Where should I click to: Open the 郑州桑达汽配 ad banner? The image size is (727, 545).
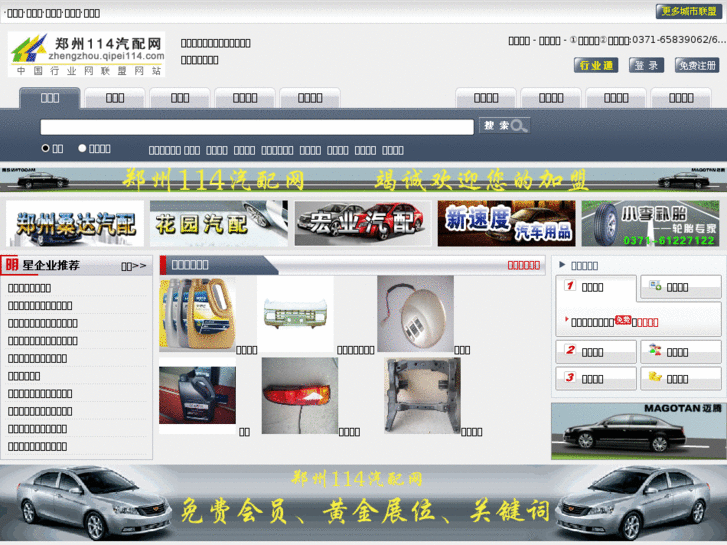click(75, 223)
